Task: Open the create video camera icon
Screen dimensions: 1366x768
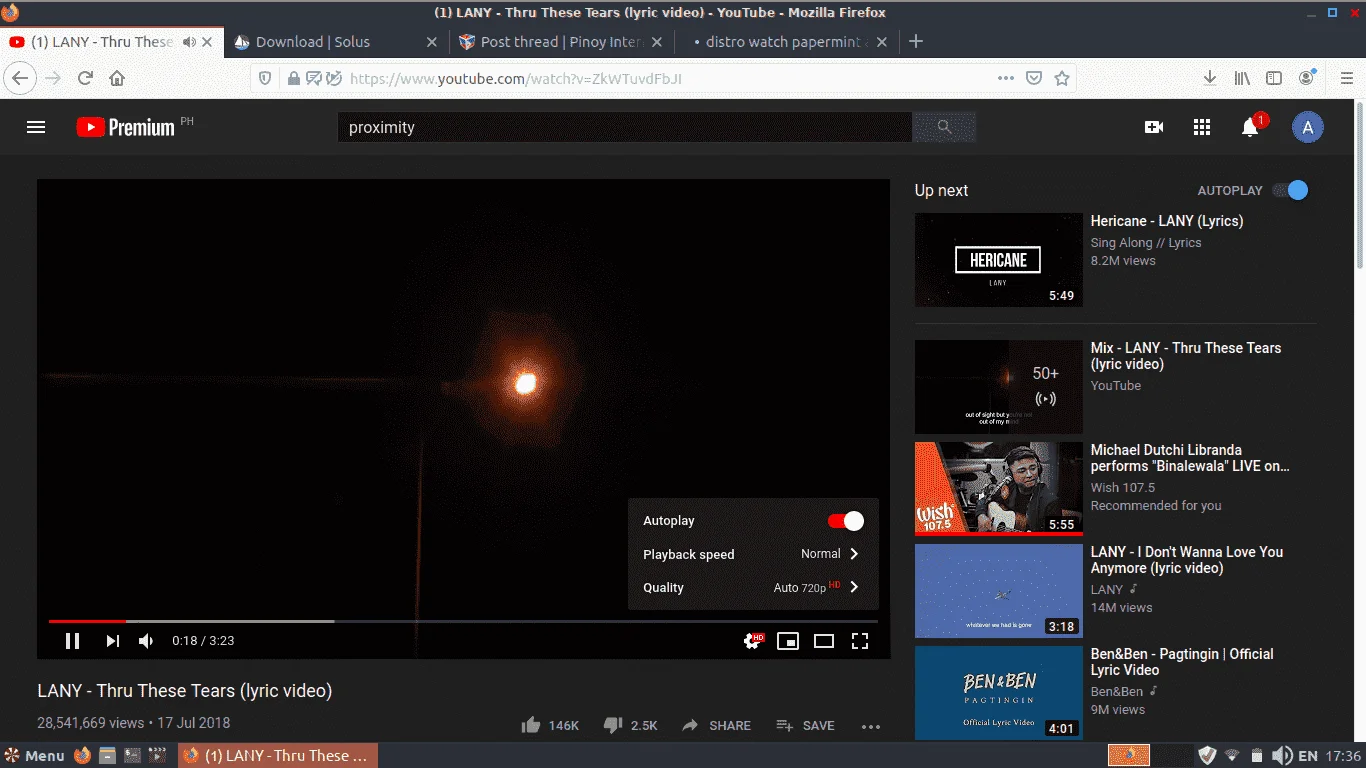Action: pos(1154,127)
